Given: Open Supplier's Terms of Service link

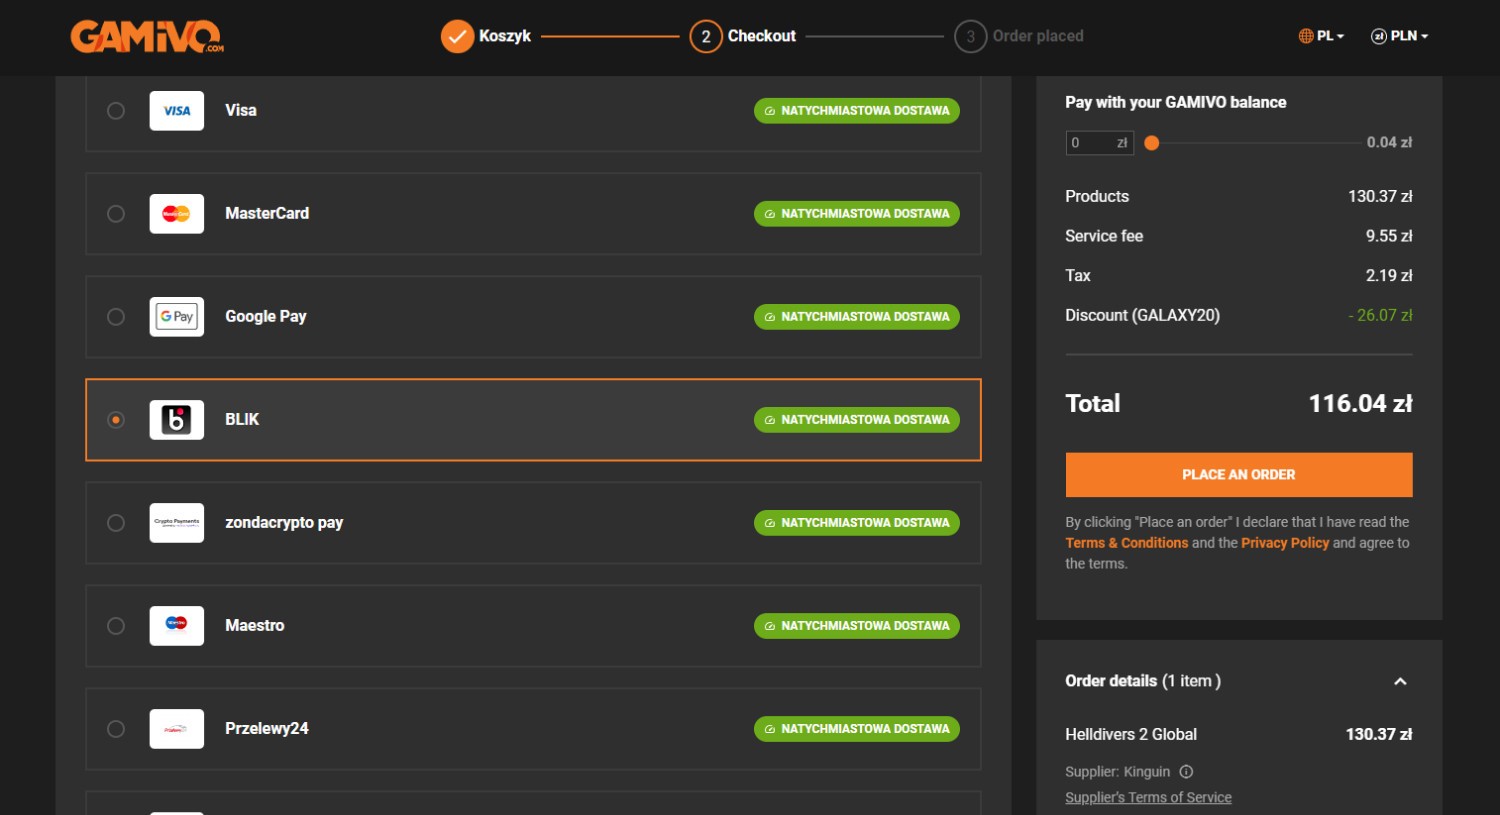Looking at the screenshot, I should point(1148,798).
